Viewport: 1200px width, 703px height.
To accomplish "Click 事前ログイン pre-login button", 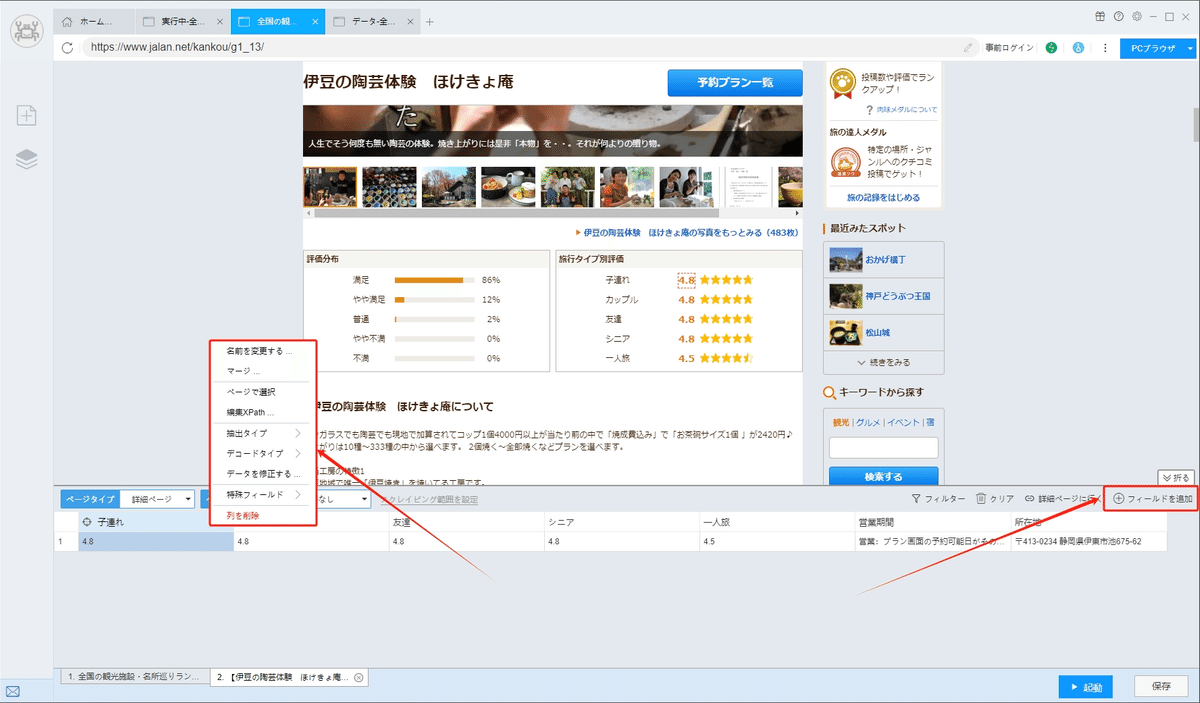I will pos(1008,47).
